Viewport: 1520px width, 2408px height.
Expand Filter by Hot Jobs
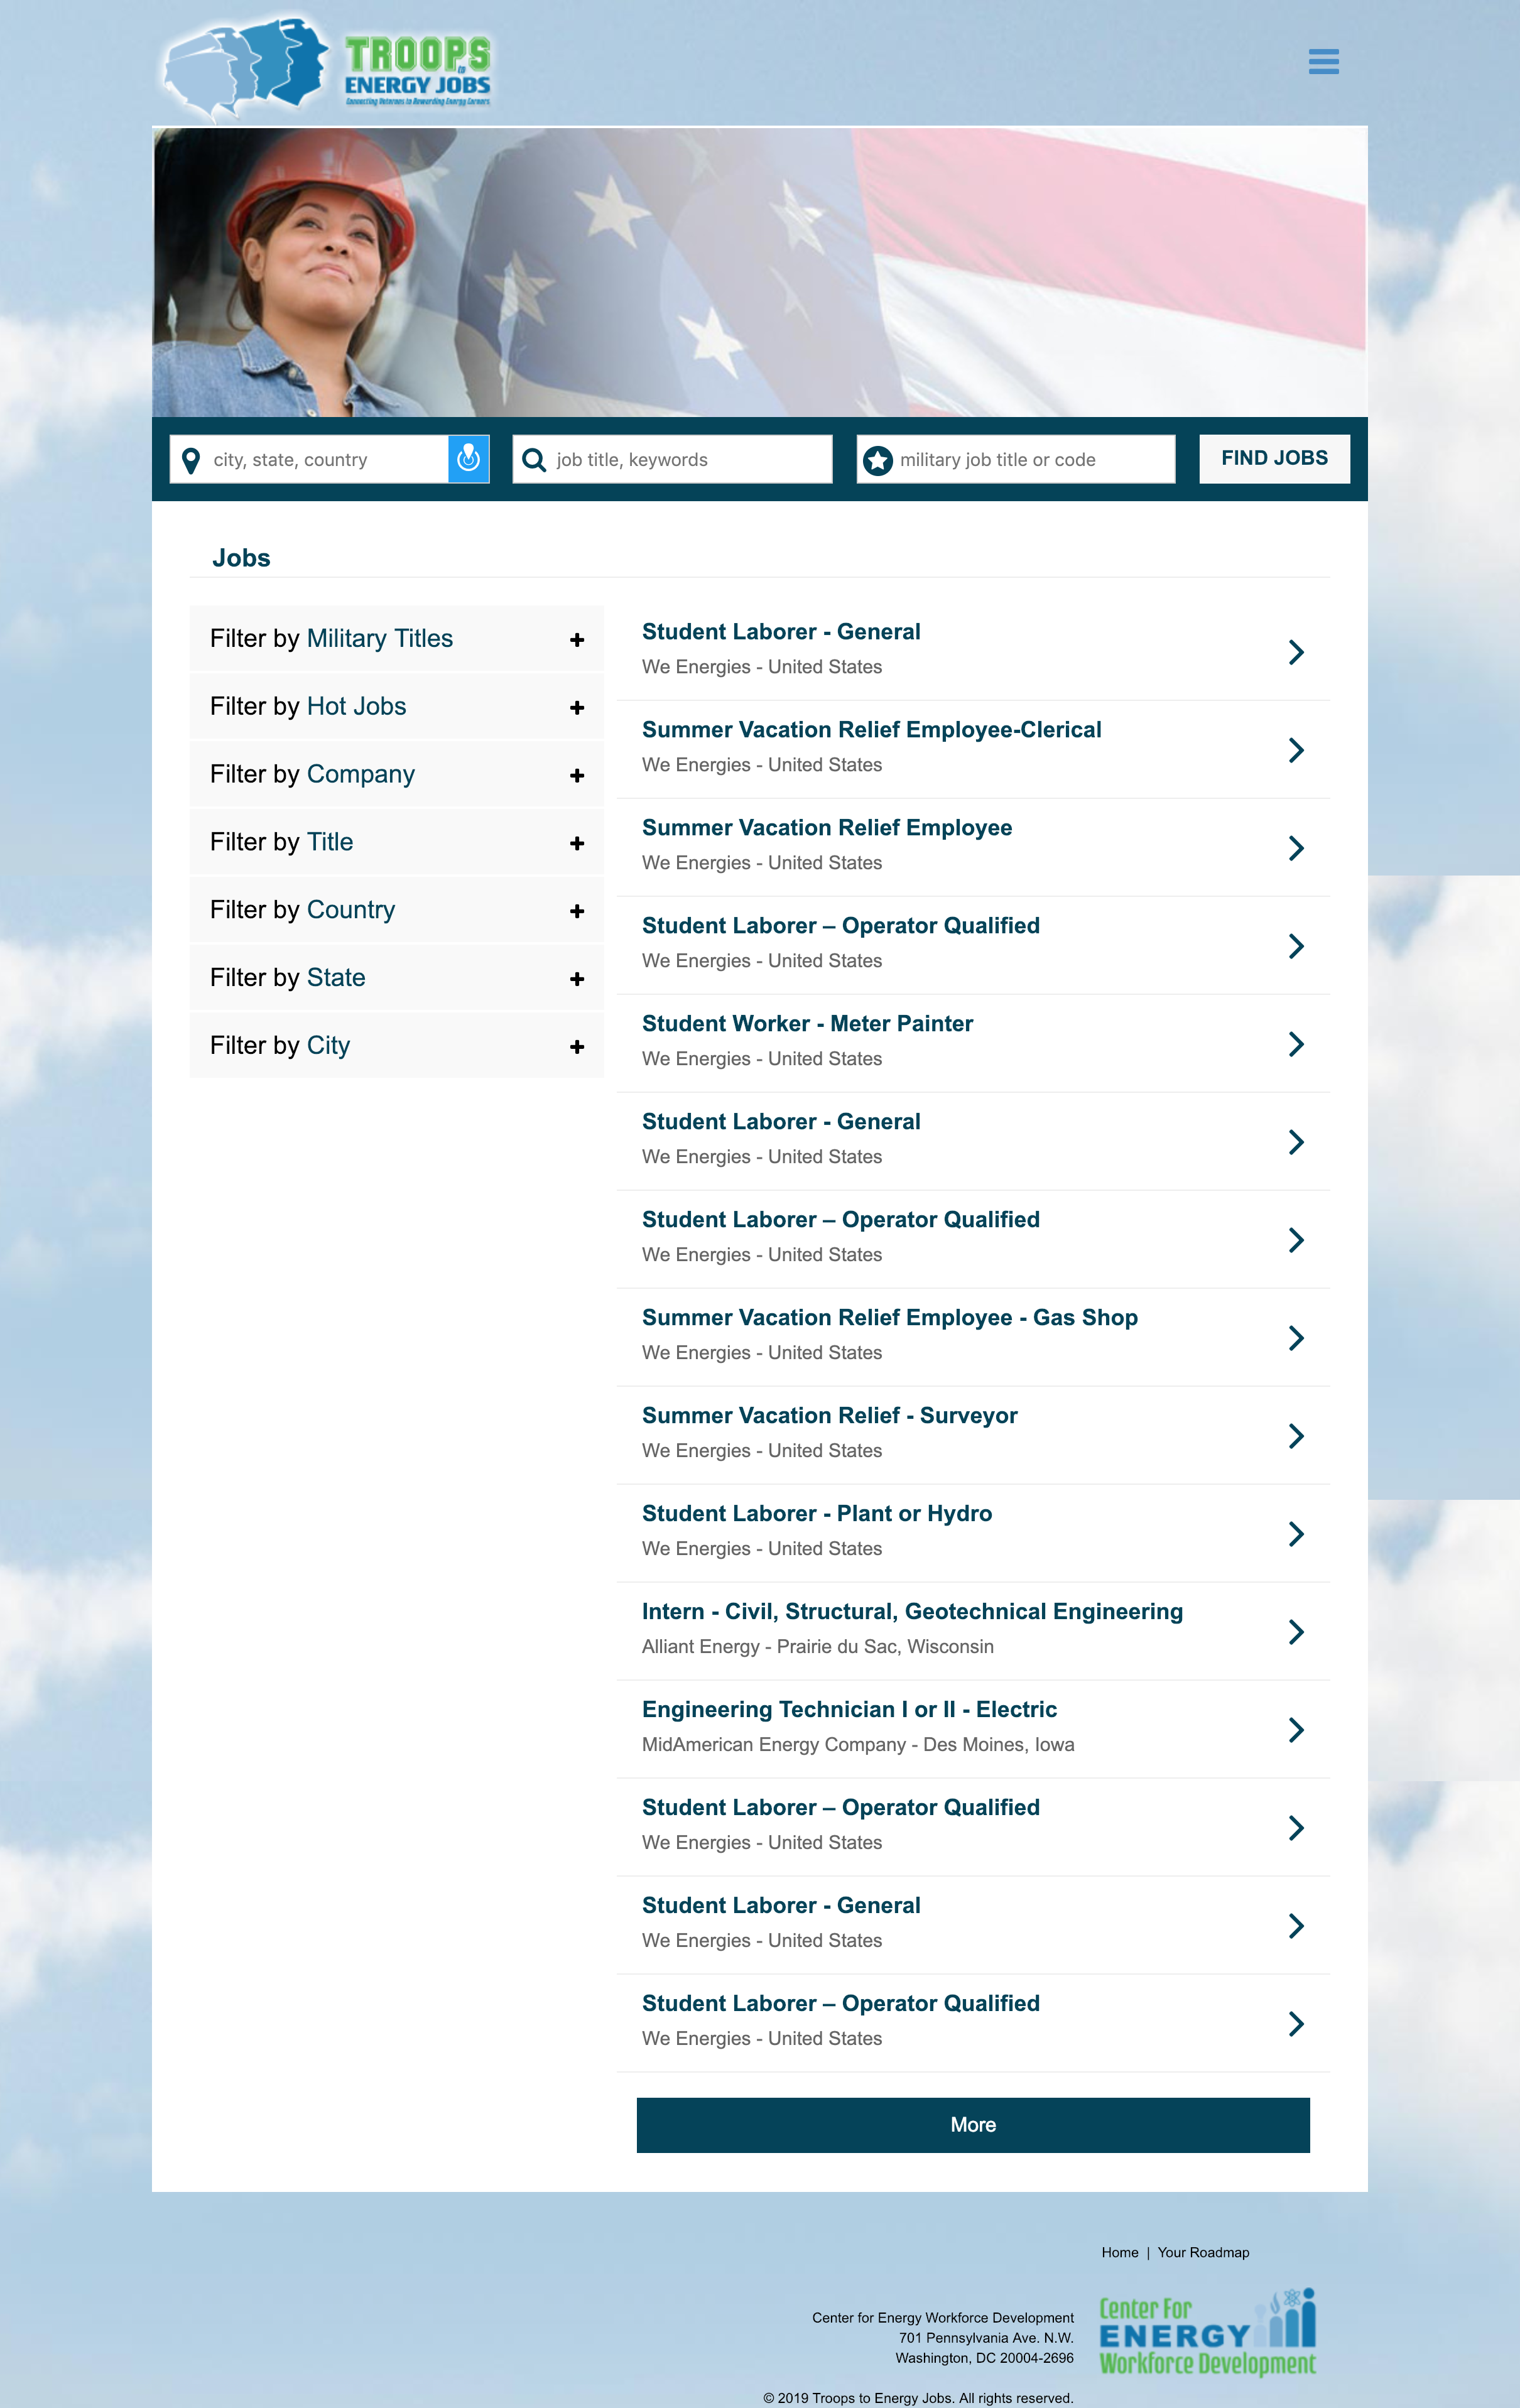pos(396,706)
